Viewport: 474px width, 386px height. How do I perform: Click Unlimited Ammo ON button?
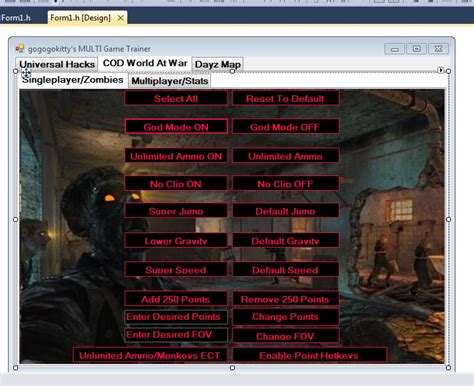pyautogui.click(x=176, y=156)
